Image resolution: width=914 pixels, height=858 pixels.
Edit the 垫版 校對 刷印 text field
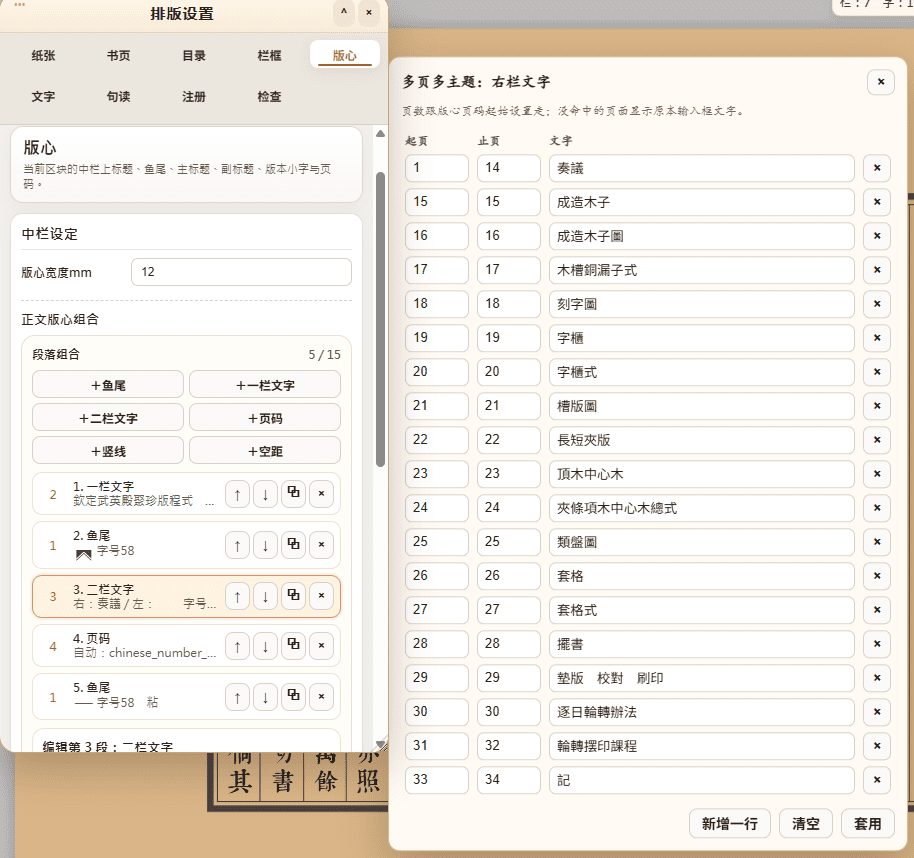[702, 678]
